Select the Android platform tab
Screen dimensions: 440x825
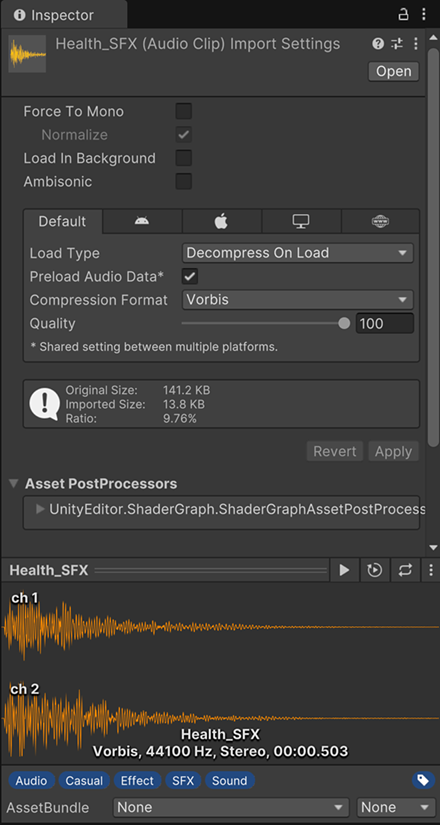point(142,222)
